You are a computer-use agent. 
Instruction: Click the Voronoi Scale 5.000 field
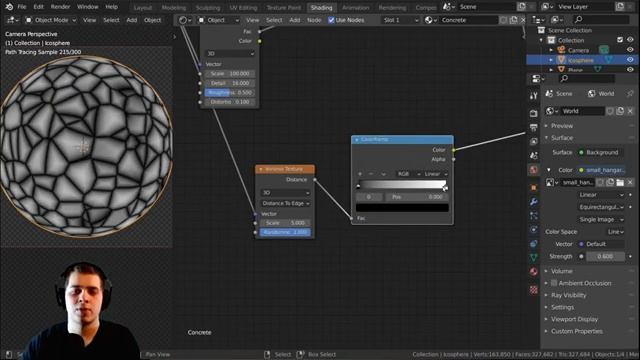tap(285, 223)
